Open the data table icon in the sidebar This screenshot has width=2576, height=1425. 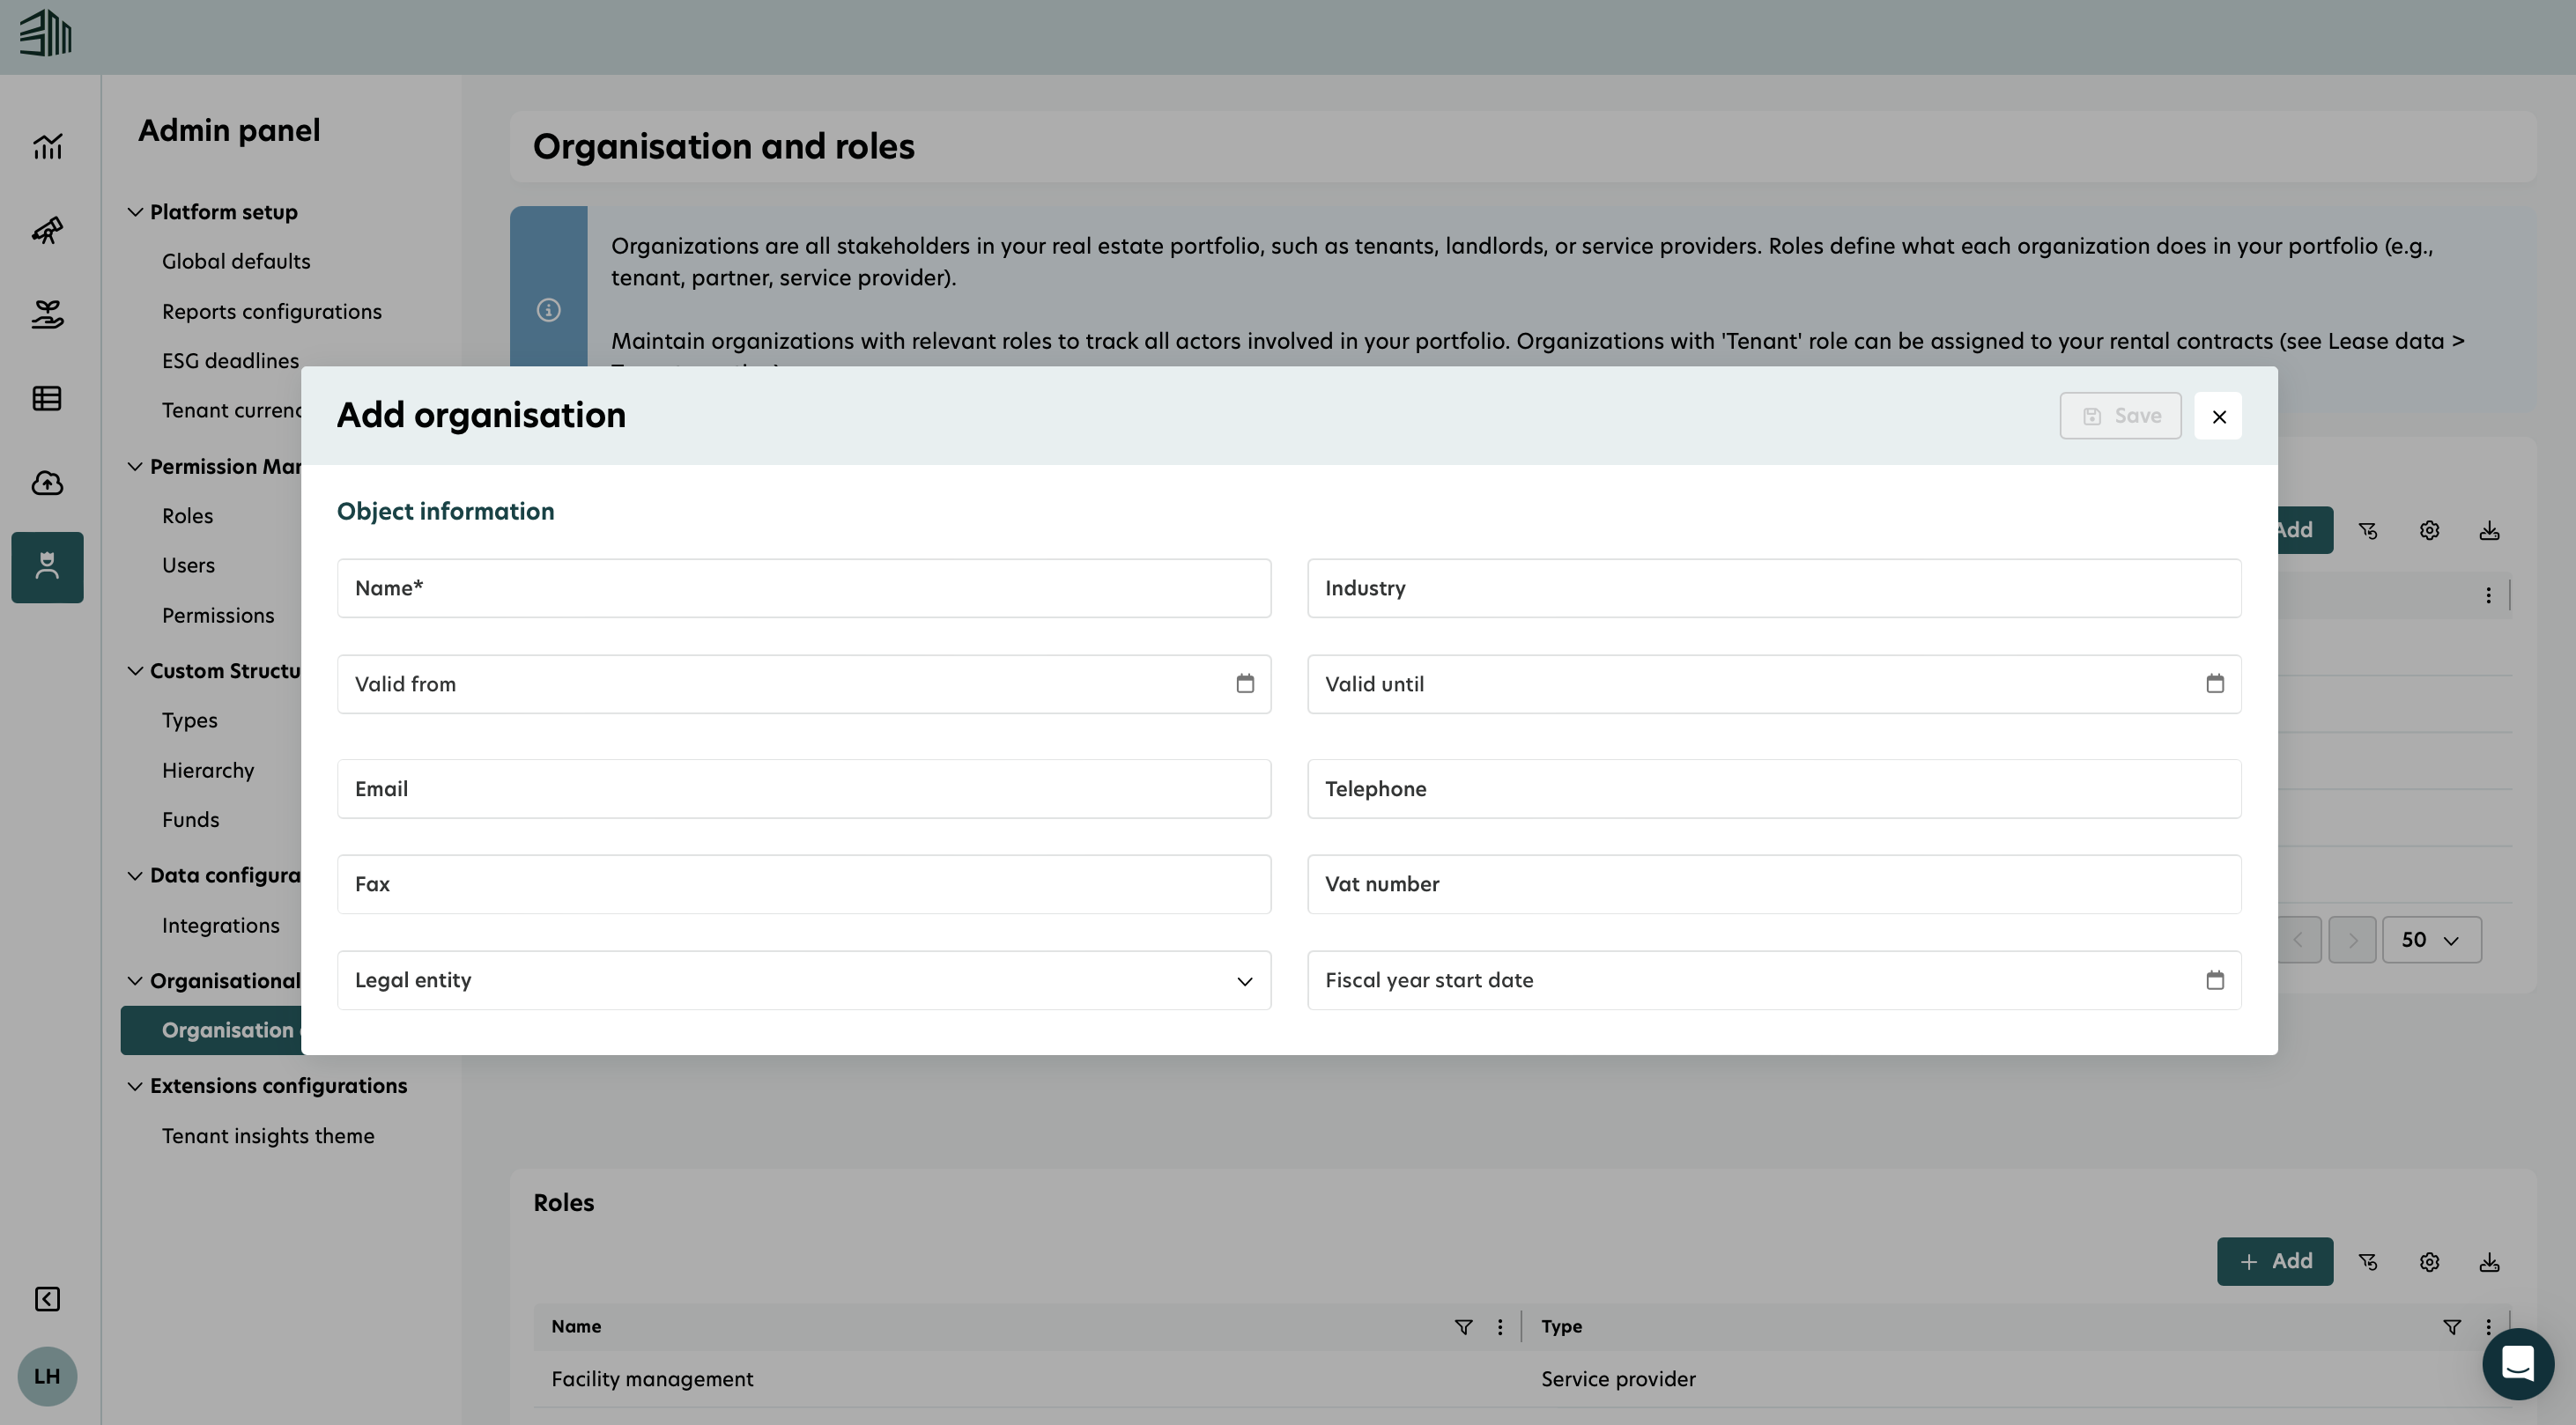(x=47, y=398)
